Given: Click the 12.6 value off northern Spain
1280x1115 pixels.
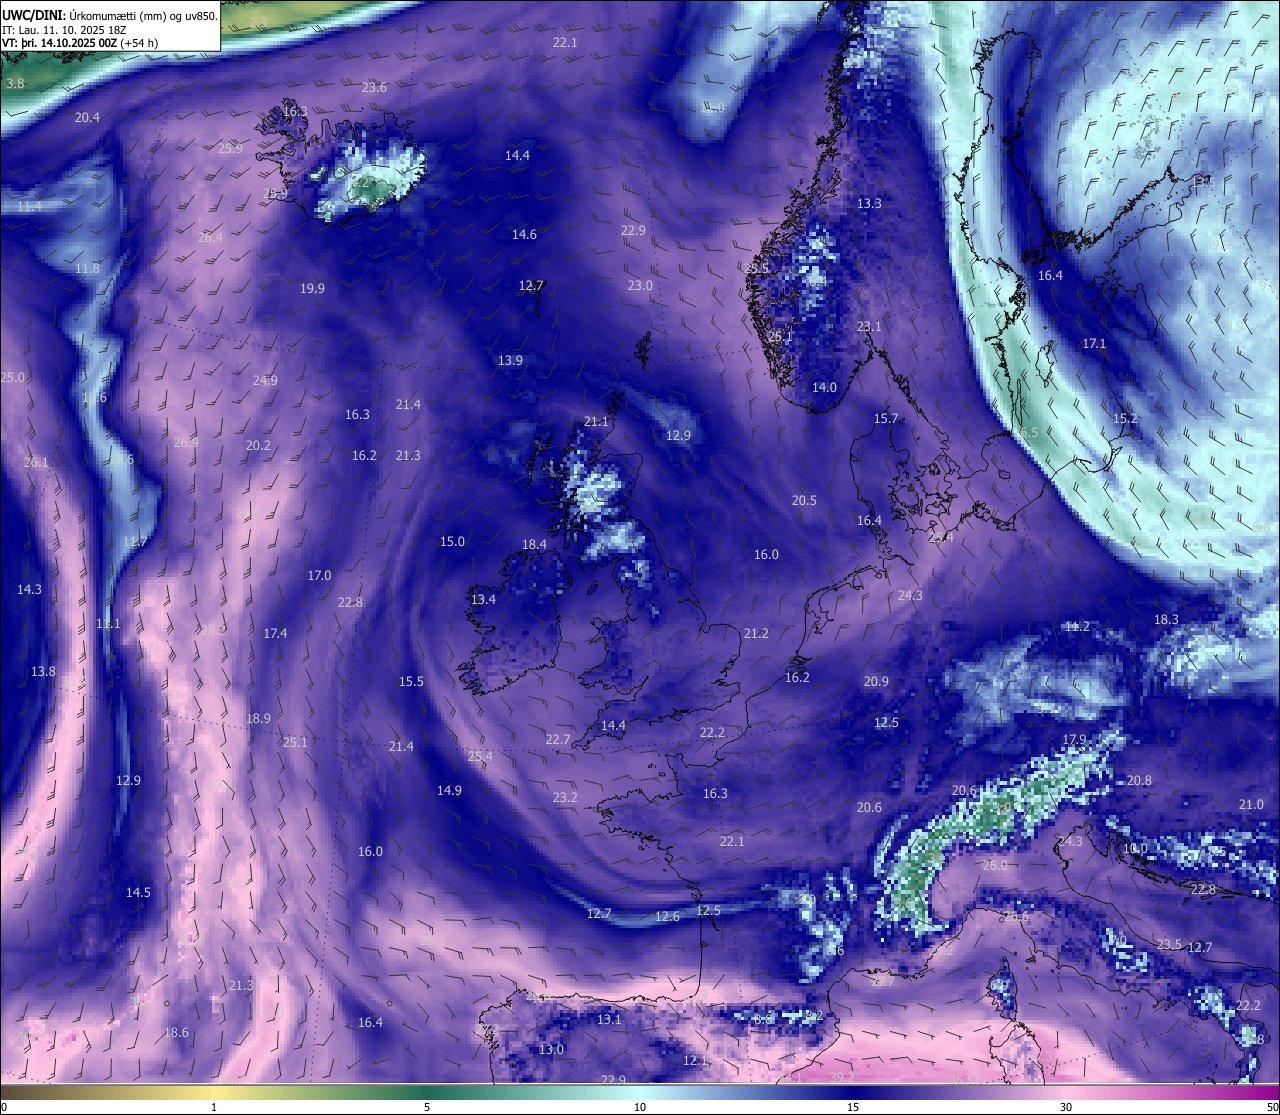Looking at the screenshot, I should click(x=667, y=917).
